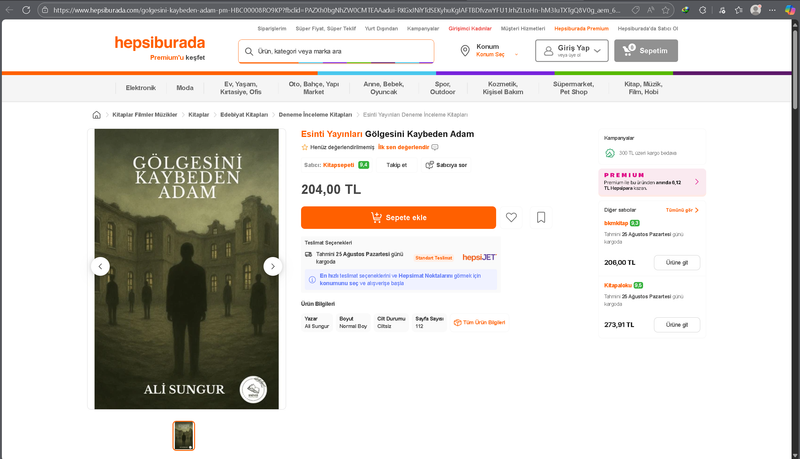Click the home icon in breadcrumb
The image size is (800, 459).
[96, 115]
